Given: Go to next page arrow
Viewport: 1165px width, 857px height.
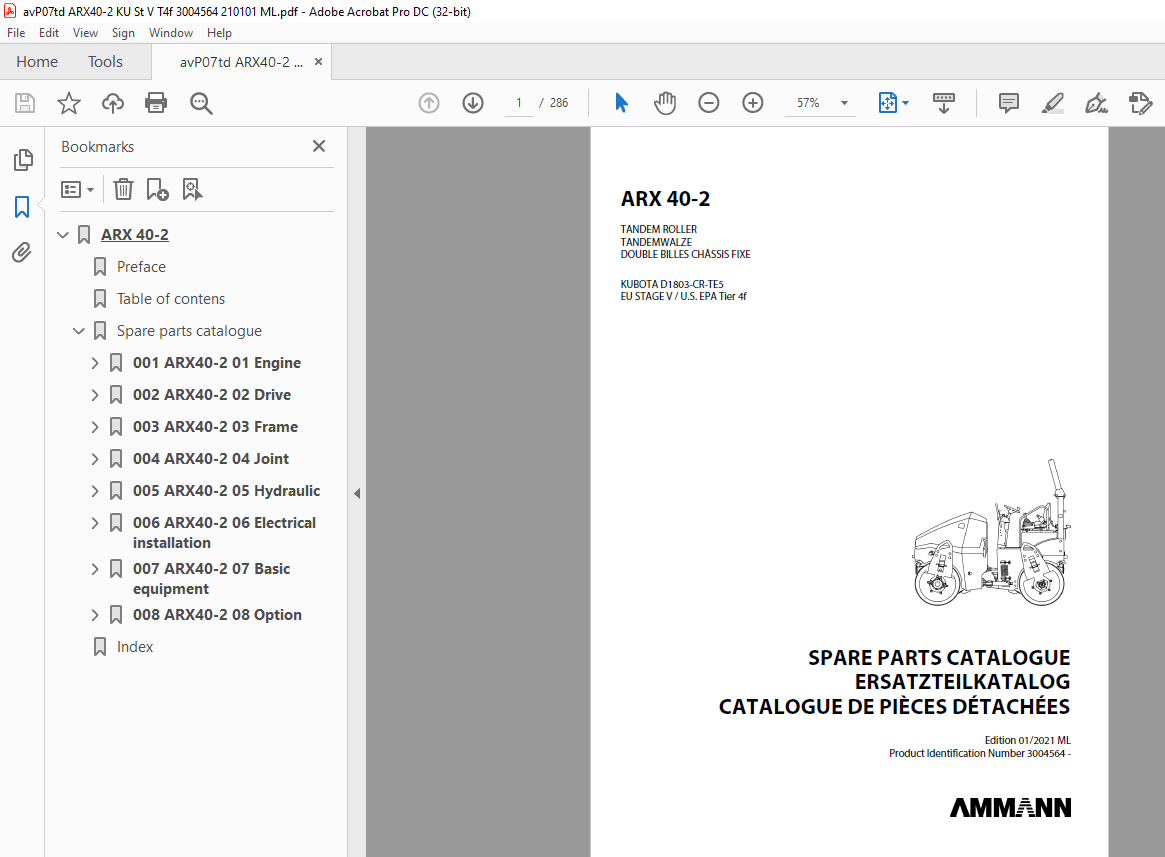Looking at the screenshot, I should [473, 103].
